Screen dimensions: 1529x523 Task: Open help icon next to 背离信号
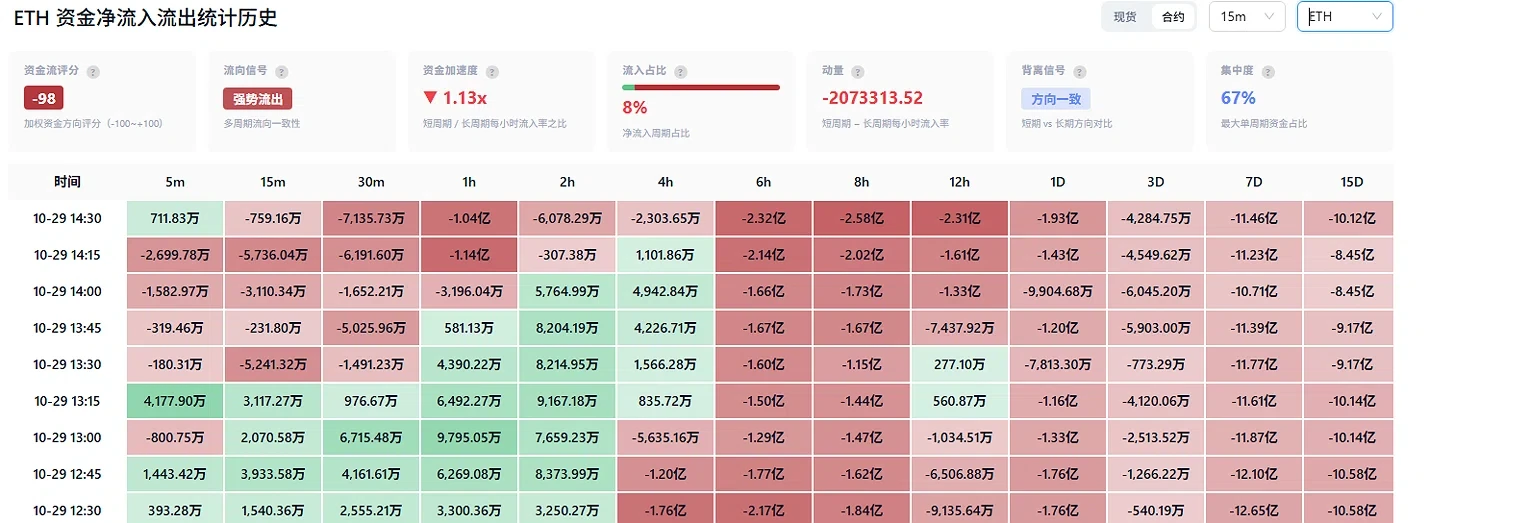pyautogui.click(x=1081, y=72)
